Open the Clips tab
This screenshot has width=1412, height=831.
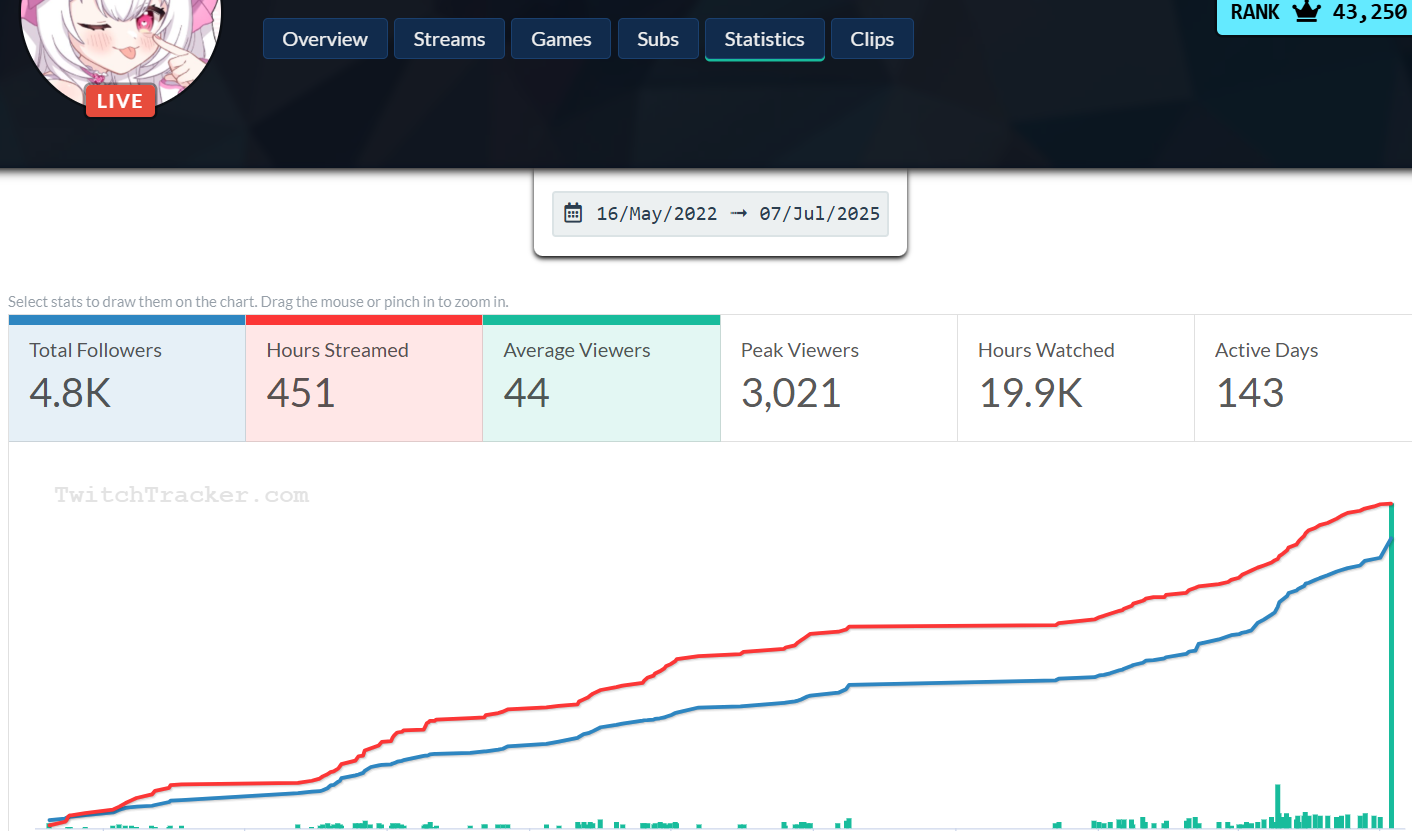[872, 39]
